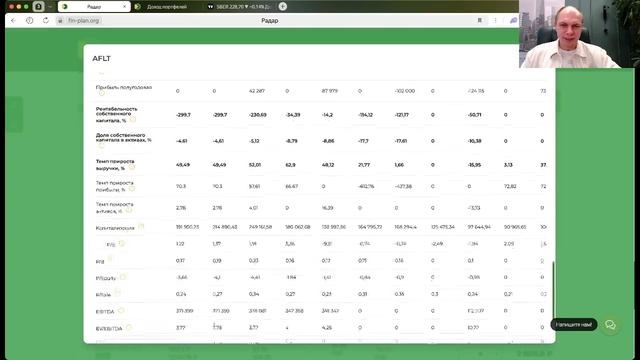Viewport: 640px width, 360px height.
Task: Switch to the Доход портфелей tab
Action: [x=166, y=7]
